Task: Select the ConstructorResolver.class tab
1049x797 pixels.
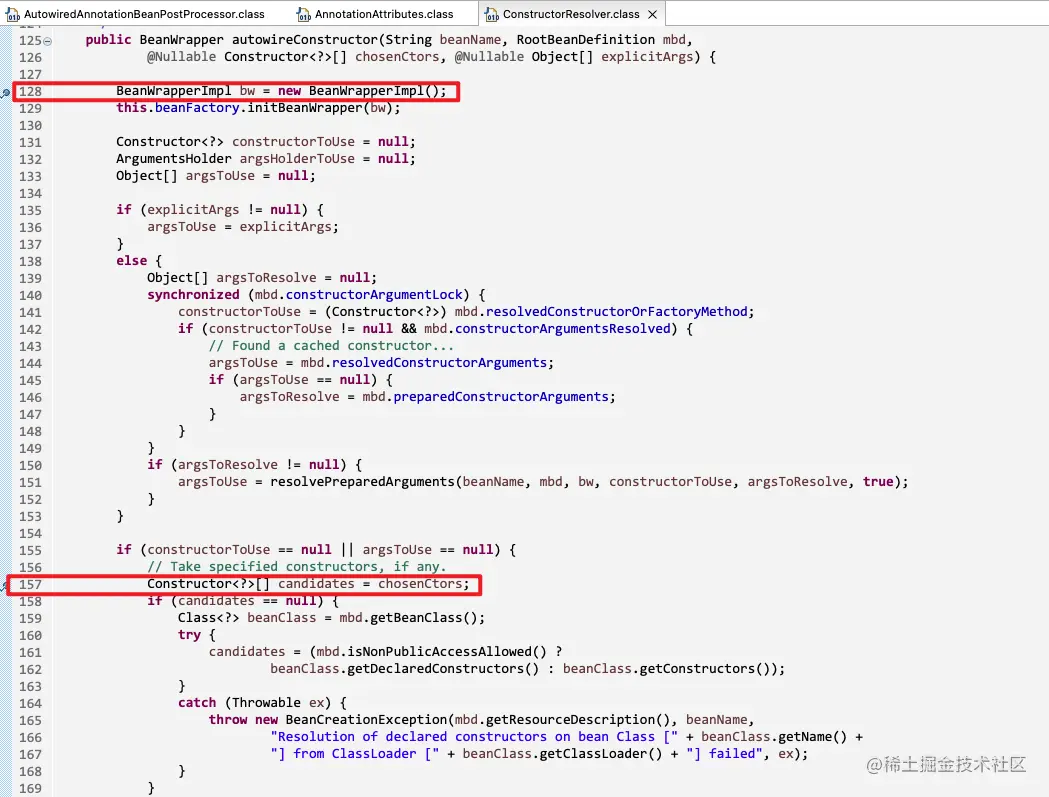Action: click(x=571, y=14)
